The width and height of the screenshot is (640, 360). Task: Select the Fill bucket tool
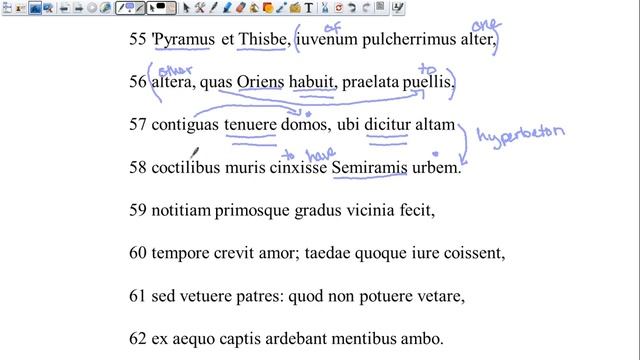(254, 8)
